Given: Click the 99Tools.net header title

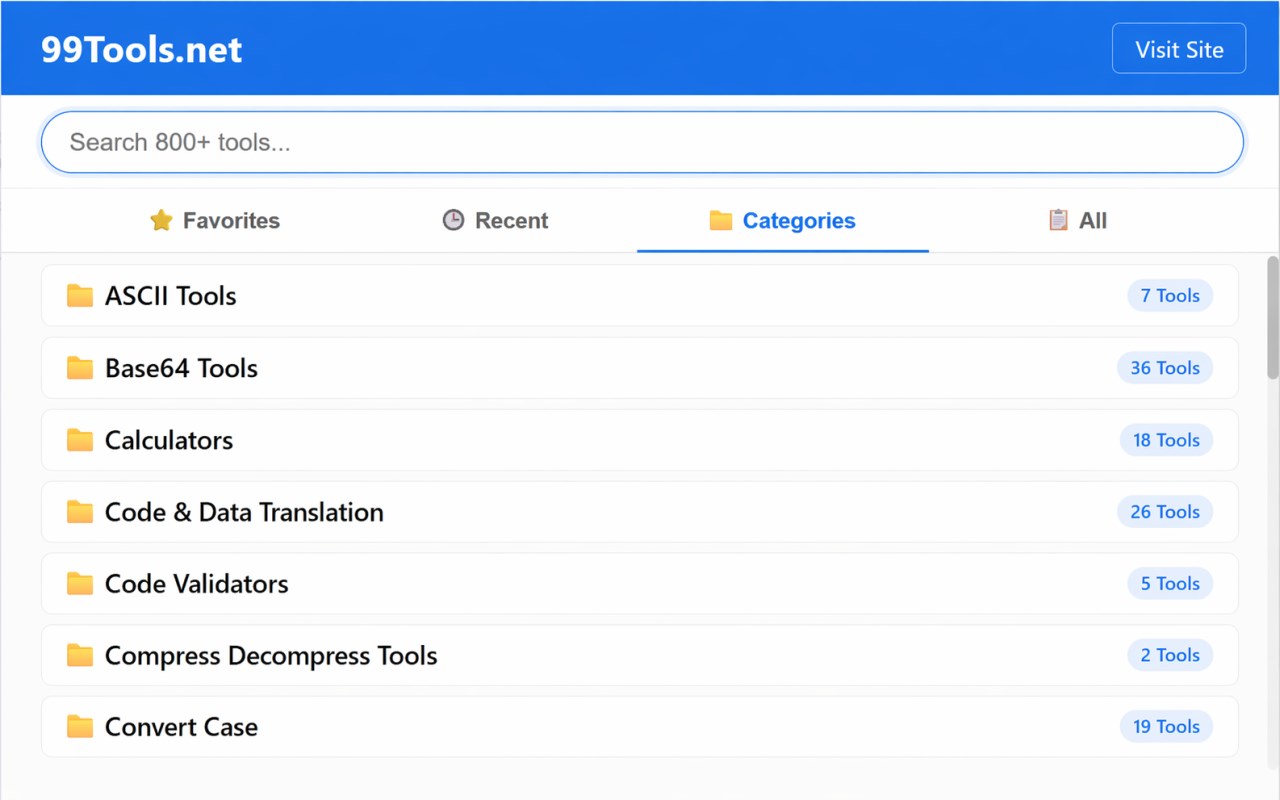Looking at the screenshot, I should (141, 50).
